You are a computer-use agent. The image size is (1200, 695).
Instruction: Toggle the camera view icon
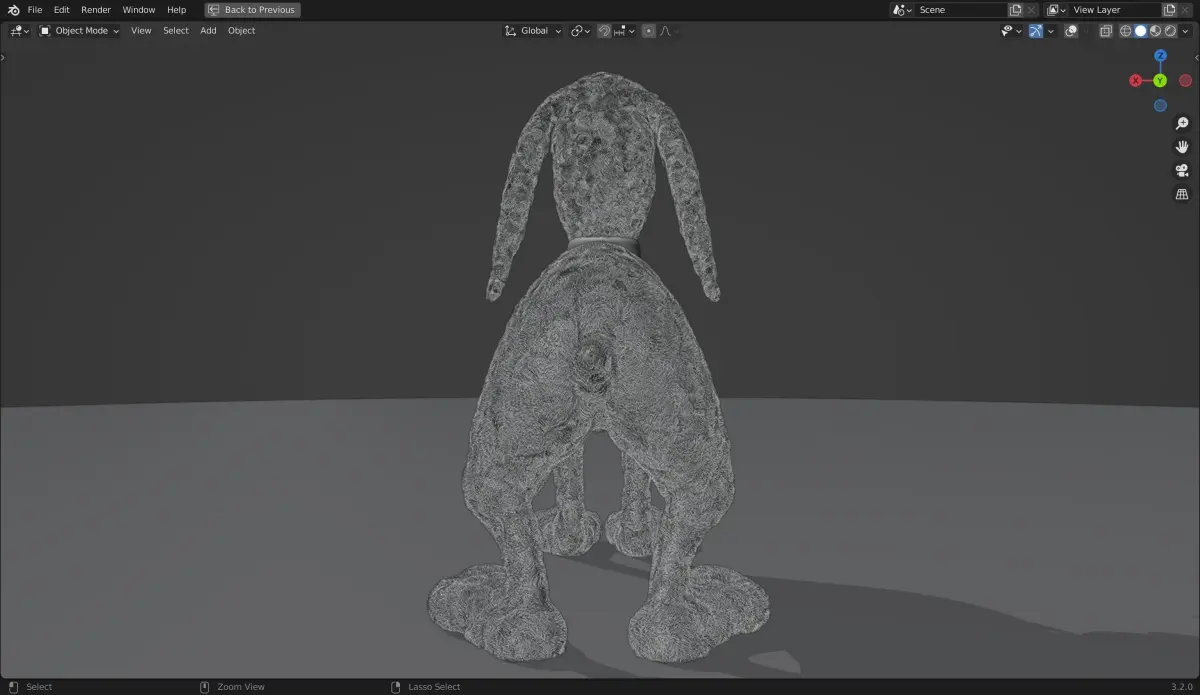coord(1182,170)
